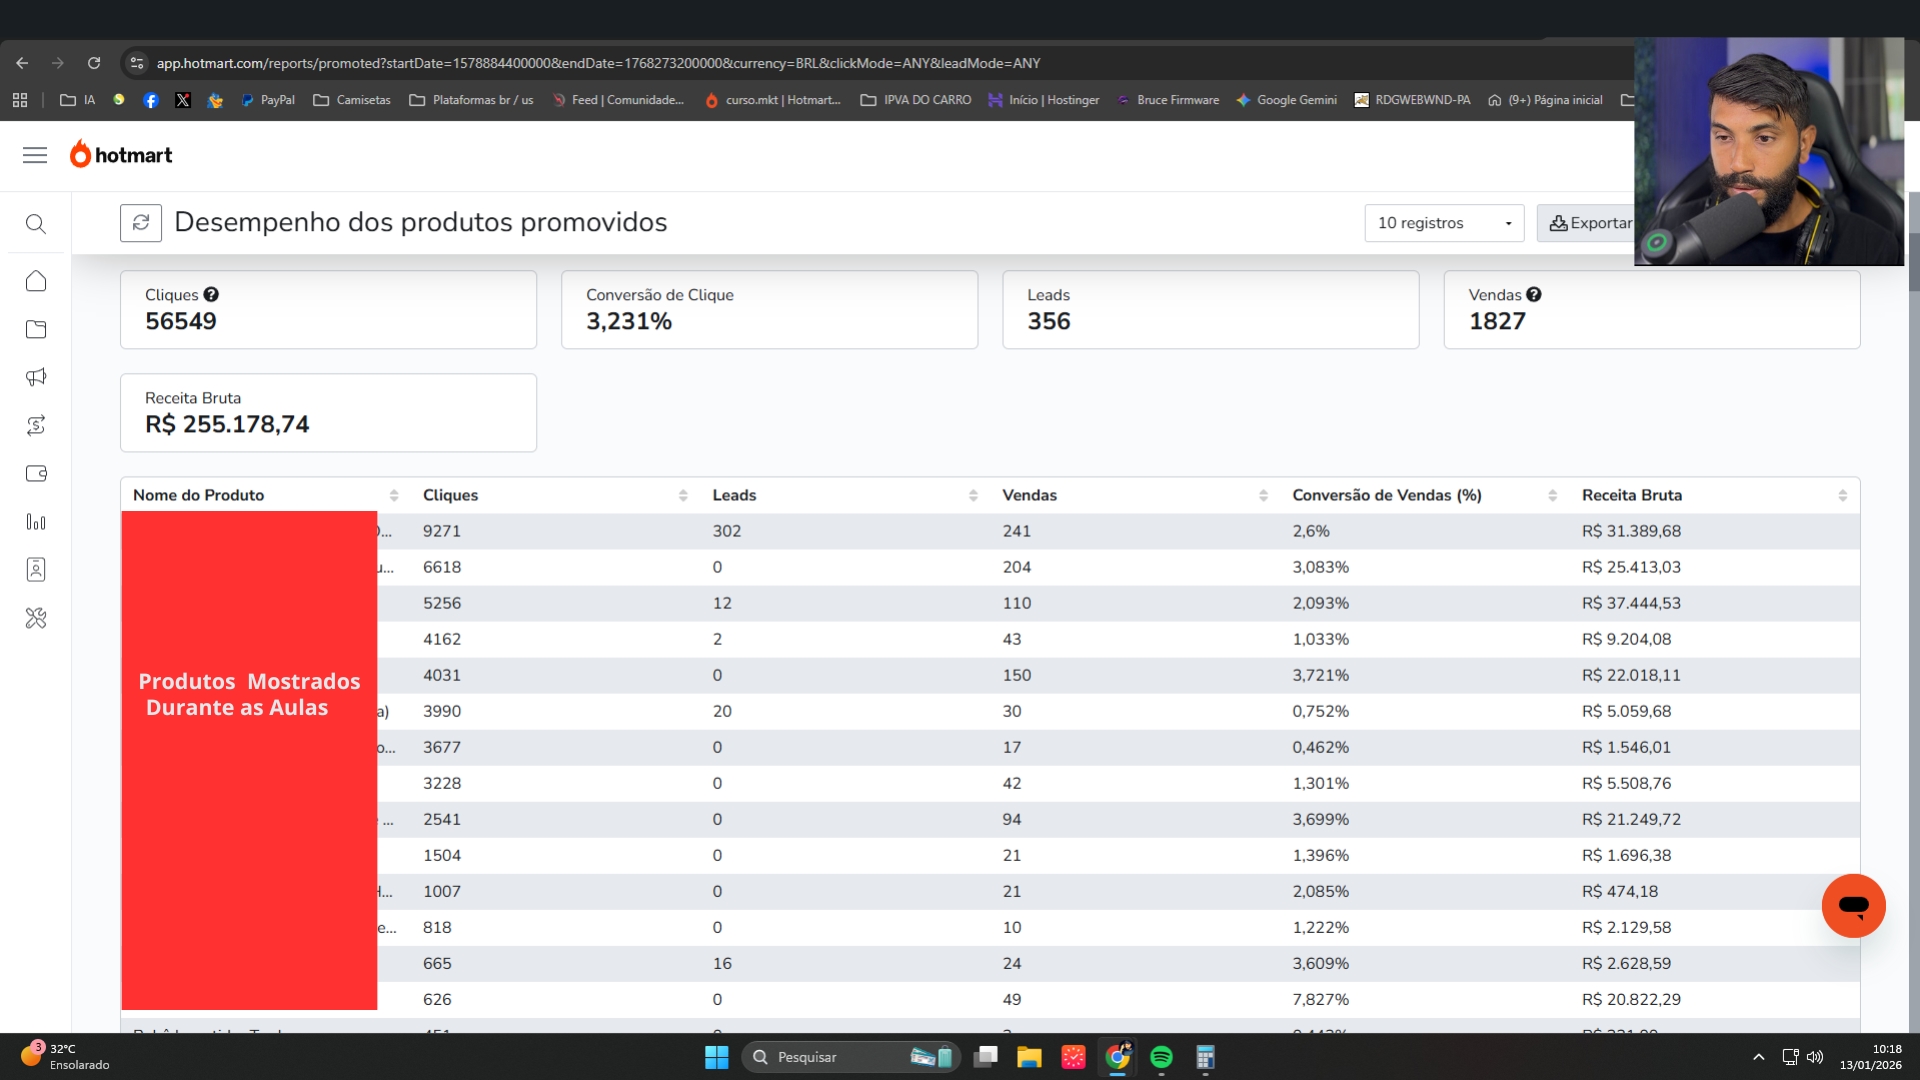Screen dimensions: 1920x1080
Task: Open the wallet icon in left sidebar
Action: [x=36, y=473]
